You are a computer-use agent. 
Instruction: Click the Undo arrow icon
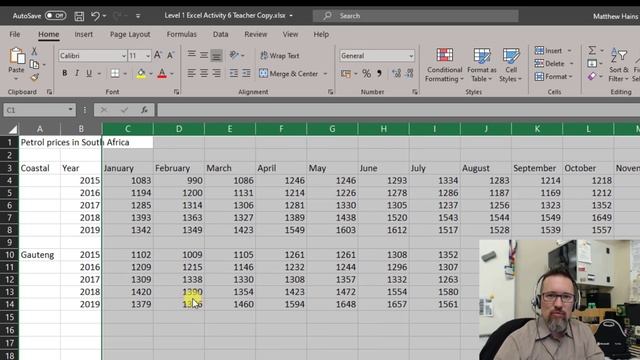tap(95, 16)
